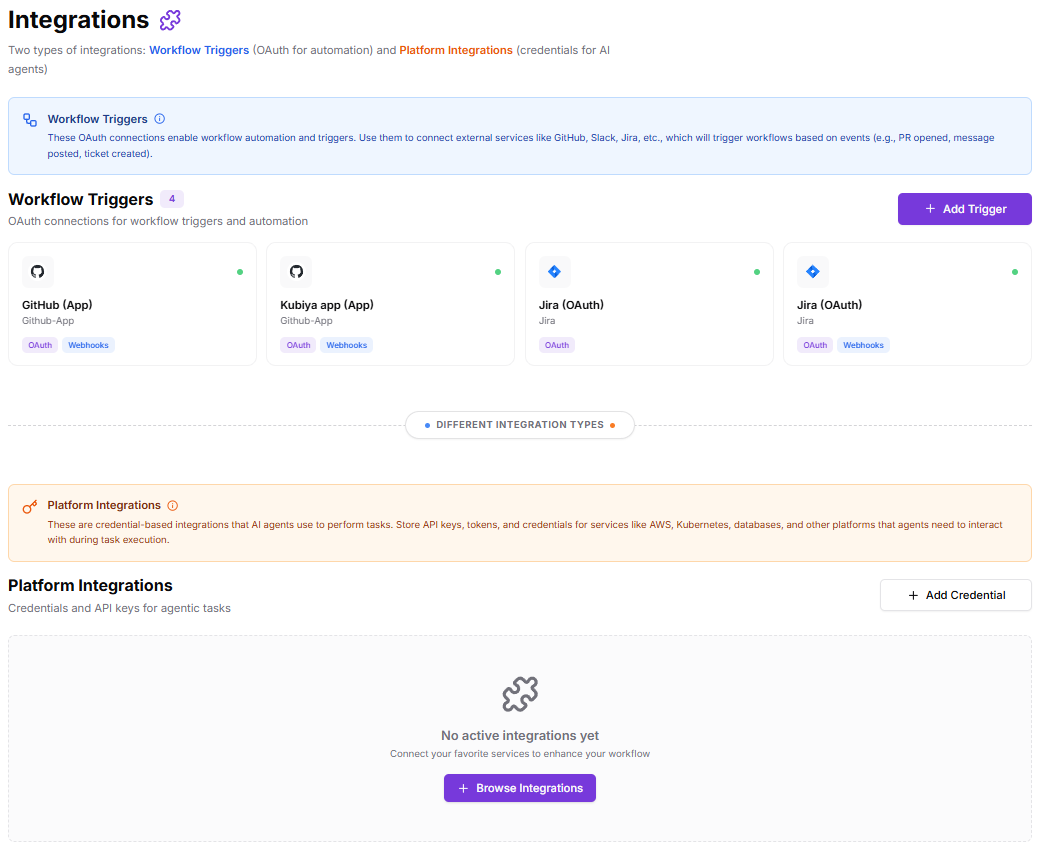Click the GitHub icon on GitHub (App) card
This screenshot has width=1040, height=857.
(x=37, y=271)
